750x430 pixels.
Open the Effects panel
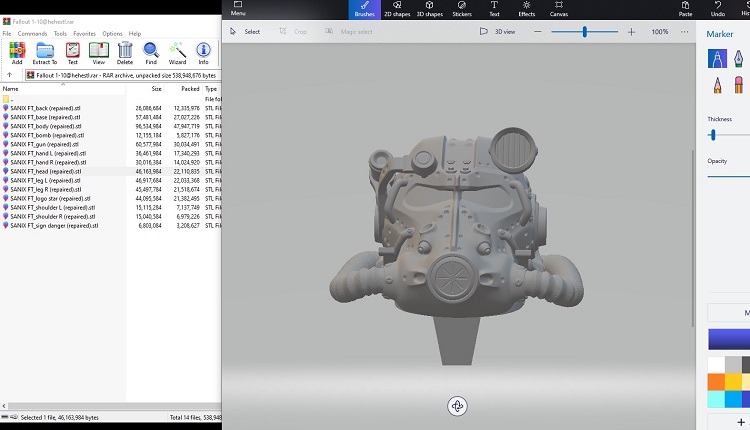526,9
